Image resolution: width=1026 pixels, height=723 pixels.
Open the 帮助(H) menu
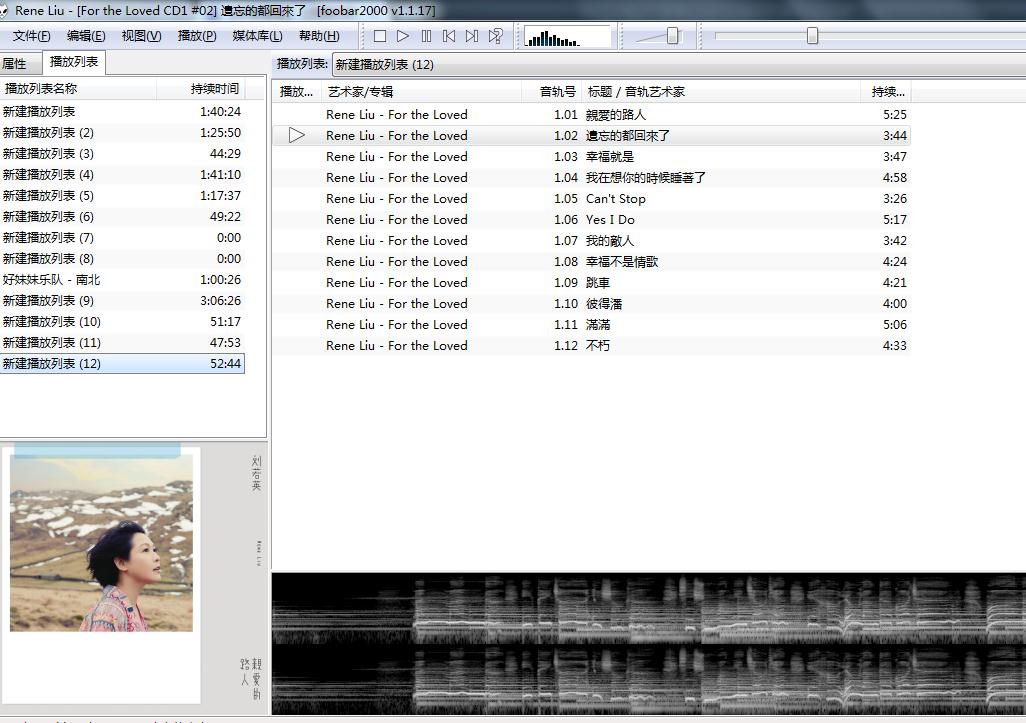[x=319, y=36]
